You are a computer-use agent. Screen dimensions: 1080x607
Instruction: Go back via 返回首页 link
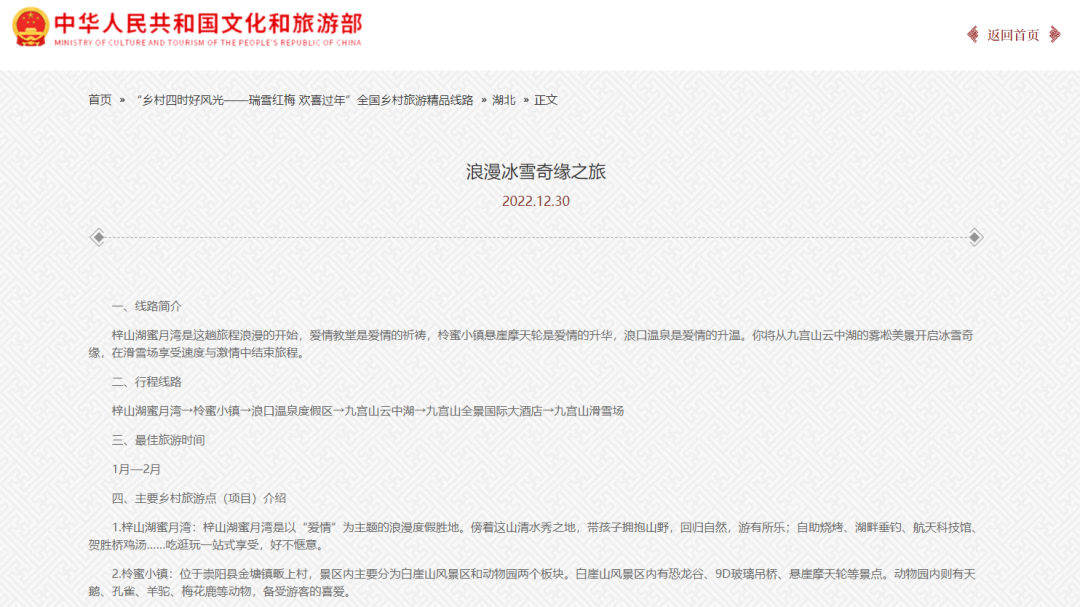pyautogui.click(x=1013, y=35)
